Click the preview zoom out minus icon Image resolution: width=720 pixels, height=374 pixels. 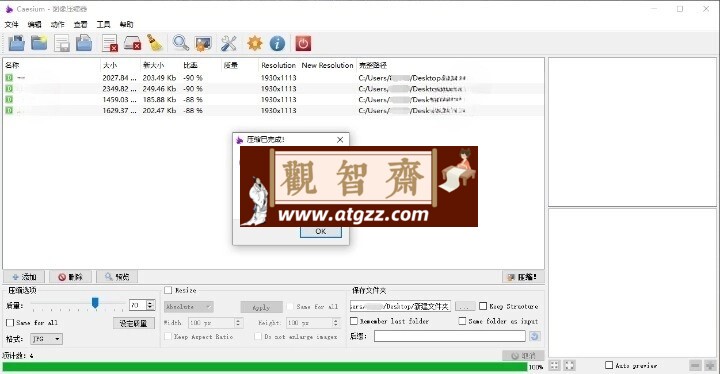[x=695, y=366]
